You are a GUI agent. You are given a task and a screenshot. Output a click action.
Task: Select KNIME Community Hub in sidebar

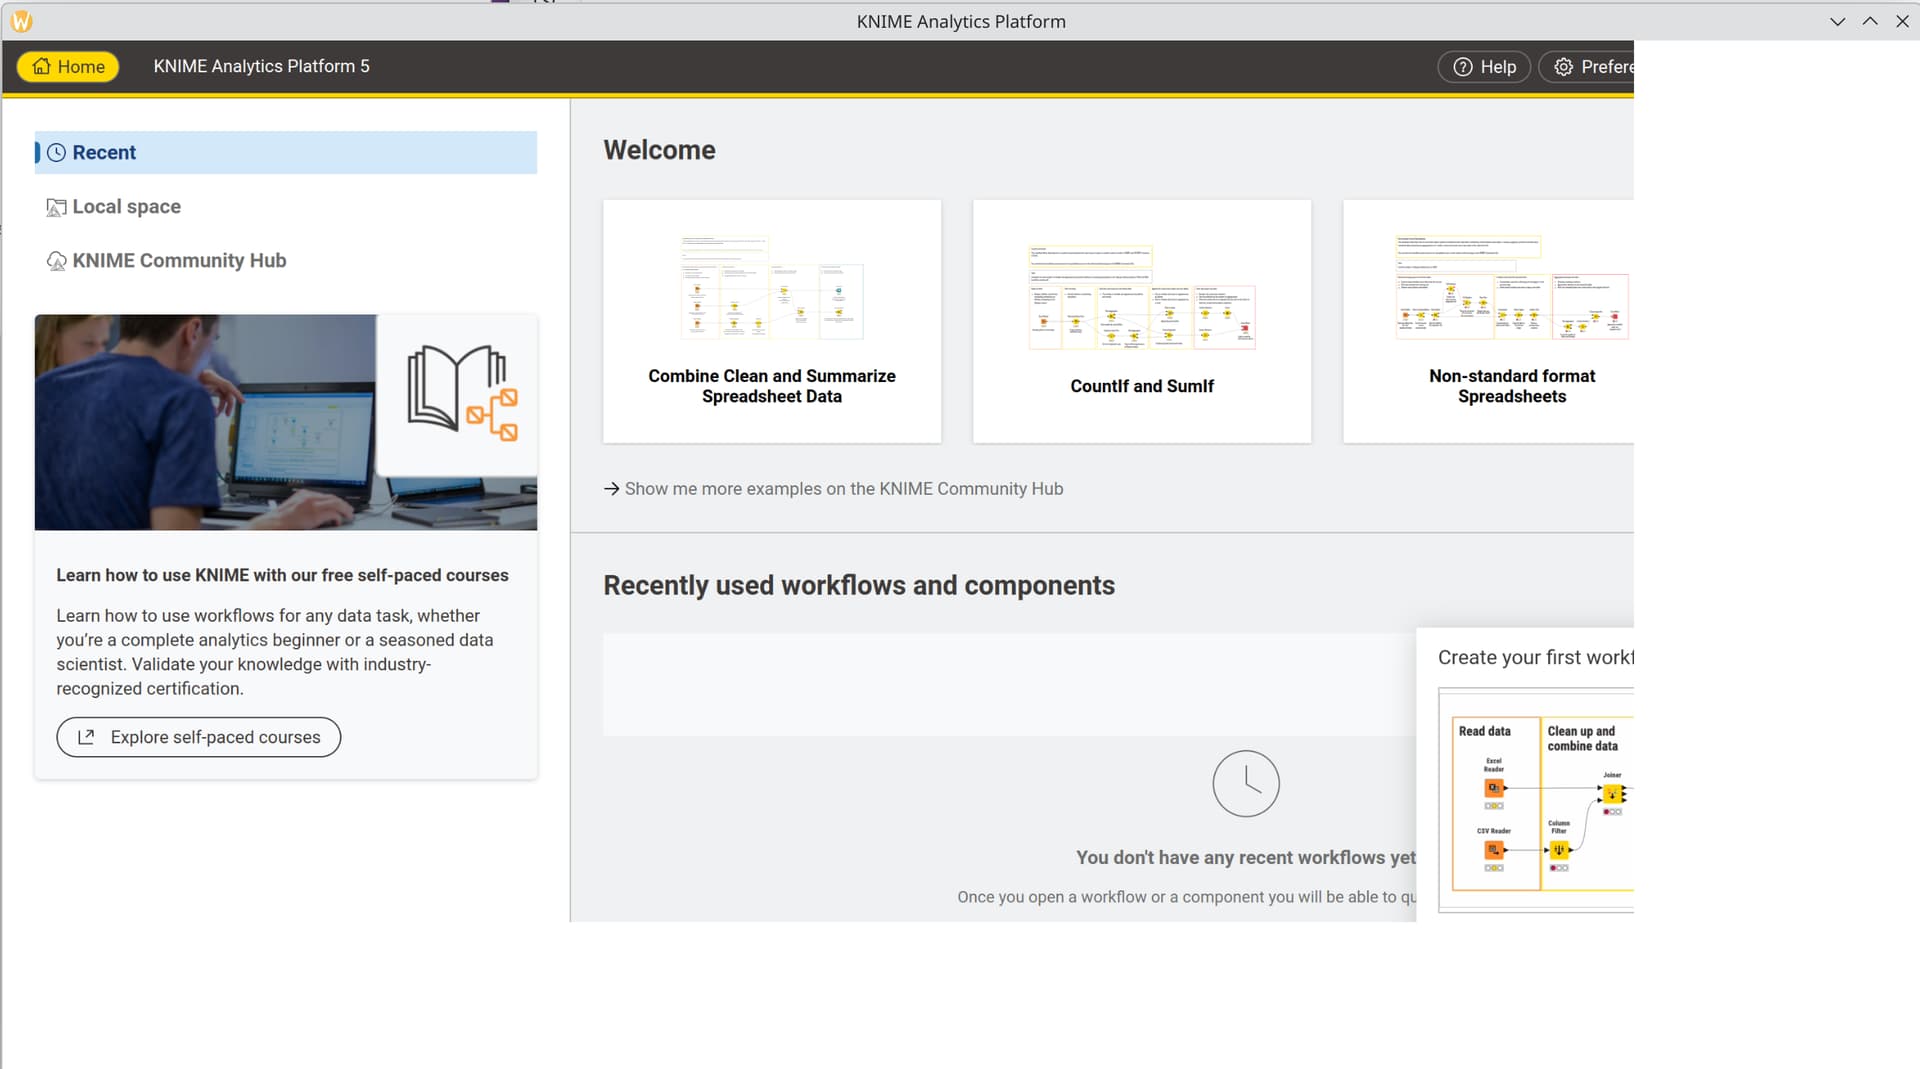179,261
